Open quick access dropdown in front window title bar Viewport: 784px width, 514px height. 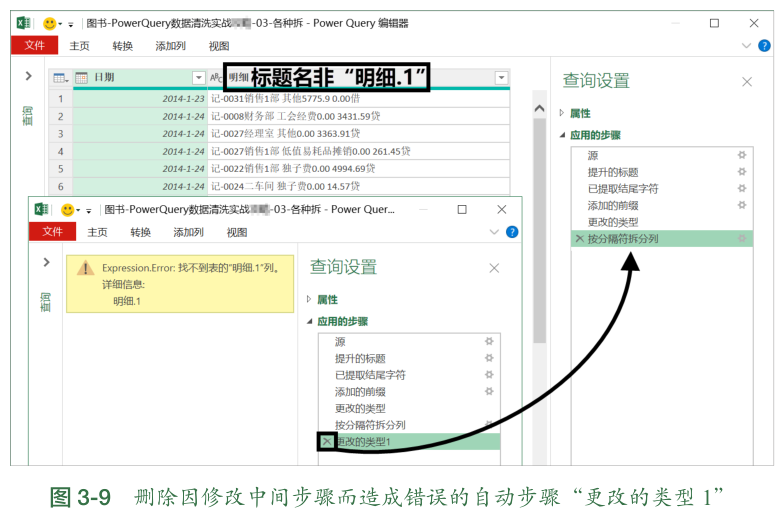click(x=88, y=210)
